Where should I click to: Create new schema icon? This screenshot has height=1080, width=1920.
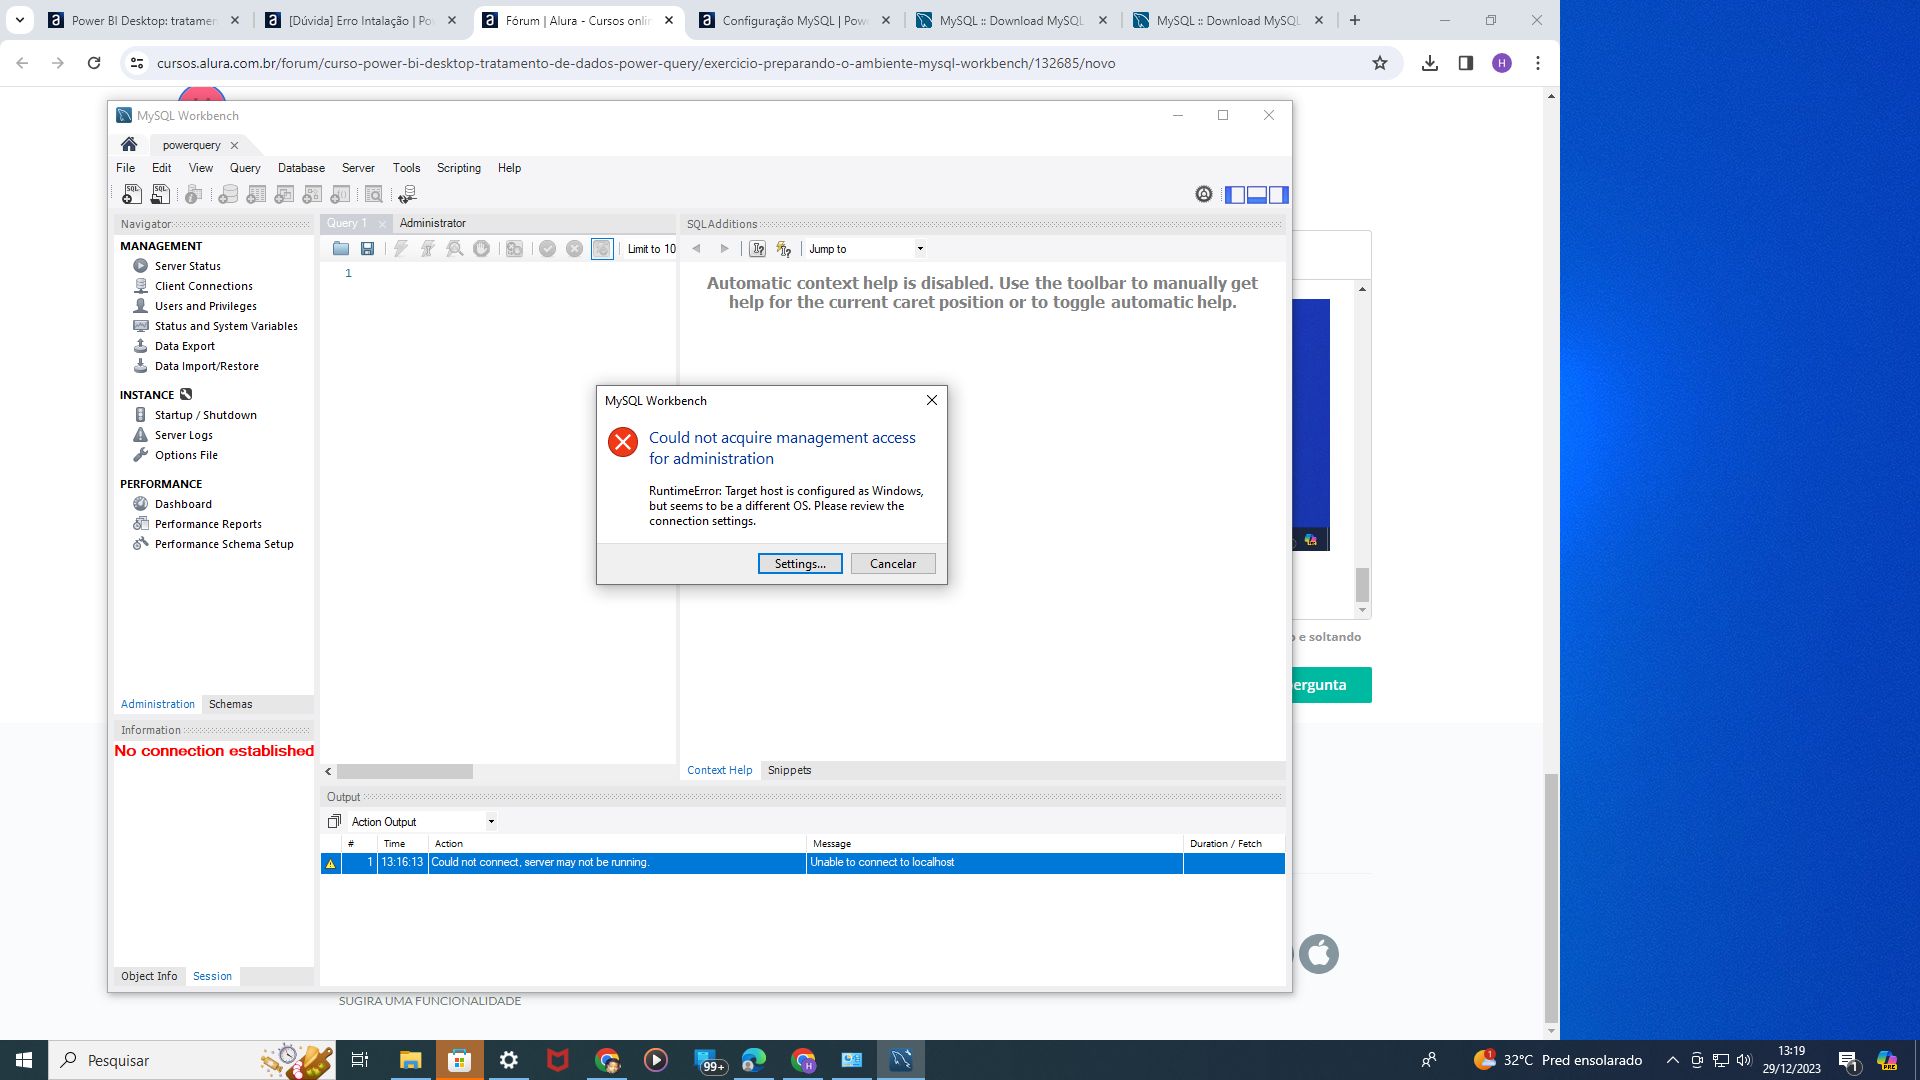point(228,195)
